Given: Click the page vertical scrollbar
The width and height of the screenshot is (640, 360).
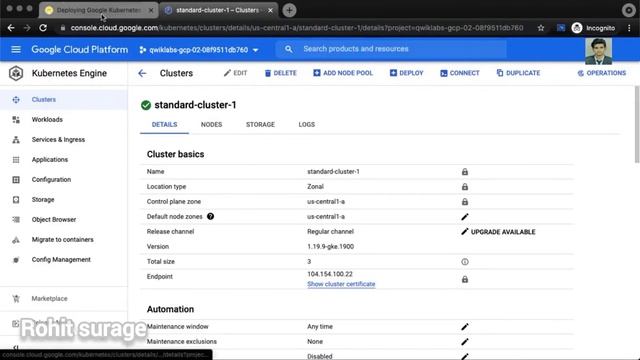Looking at the screenshot, I should pyautogui.click(x=637, y=124).
